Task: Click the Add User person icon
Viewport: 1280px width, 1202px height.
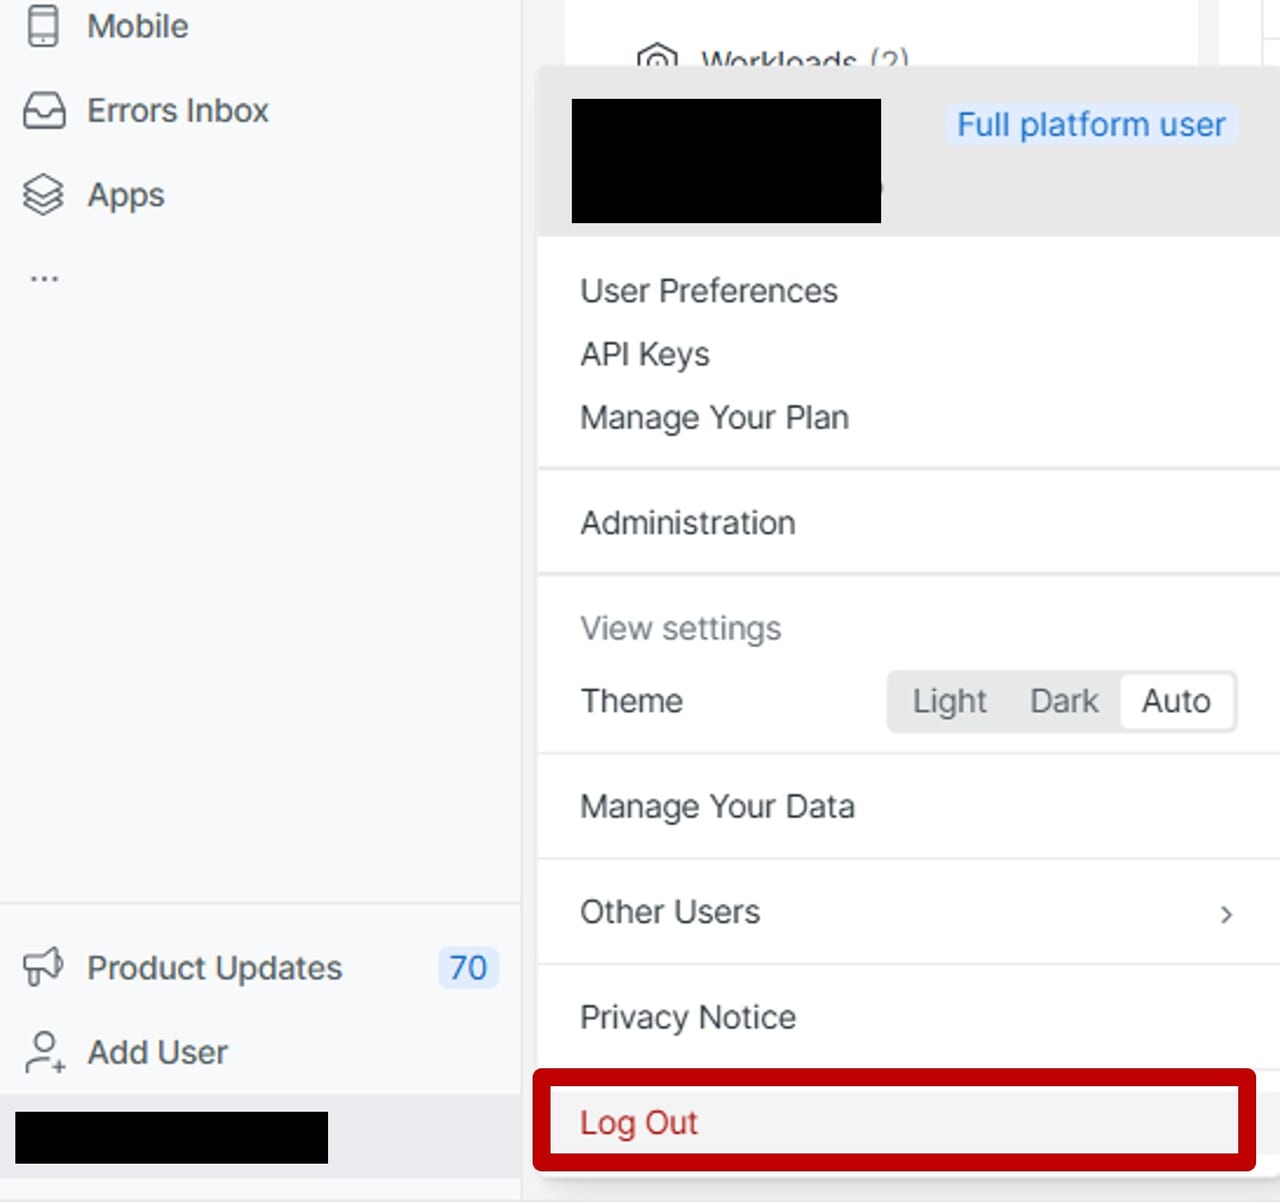Action: coord(44,1052)
